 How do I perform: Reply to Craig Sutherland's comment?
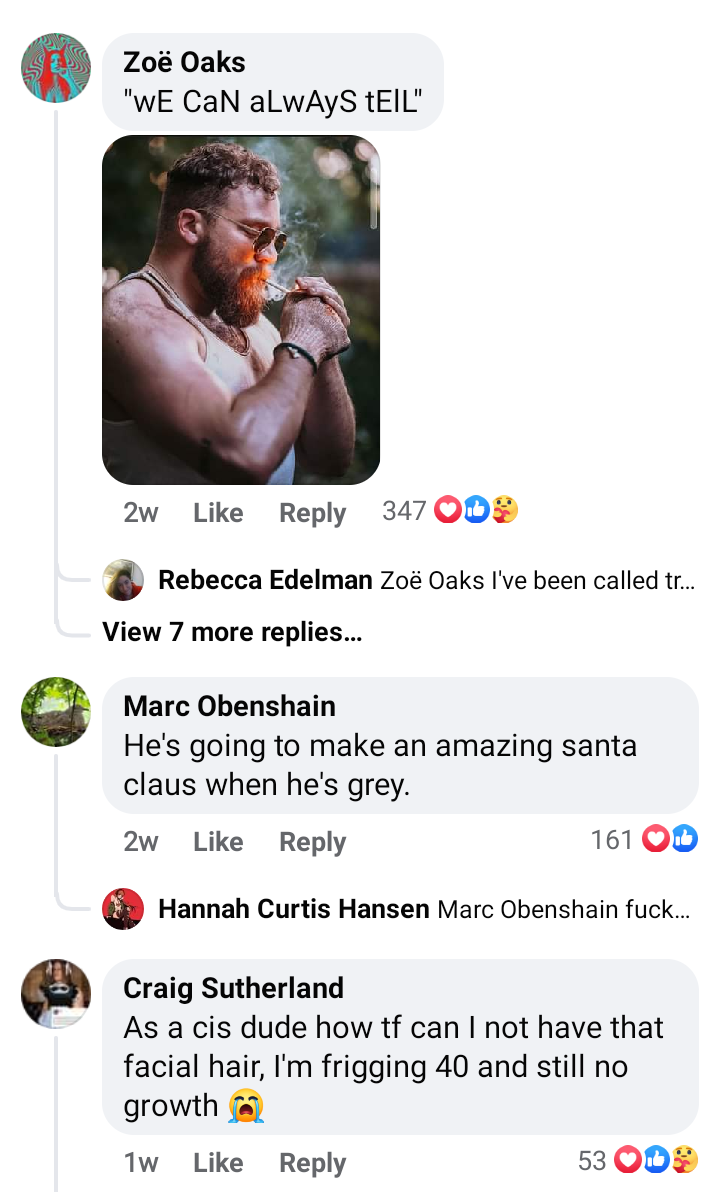coord(312,1162)
